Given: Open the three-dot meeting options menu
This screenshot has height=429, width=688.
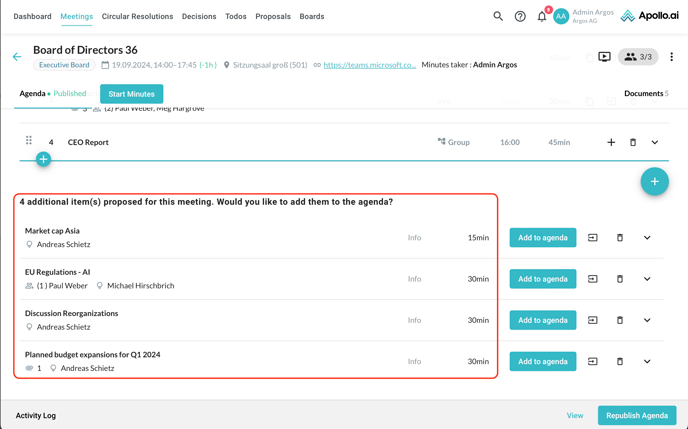Looking at the screenshot, I should tap(671, 57).
